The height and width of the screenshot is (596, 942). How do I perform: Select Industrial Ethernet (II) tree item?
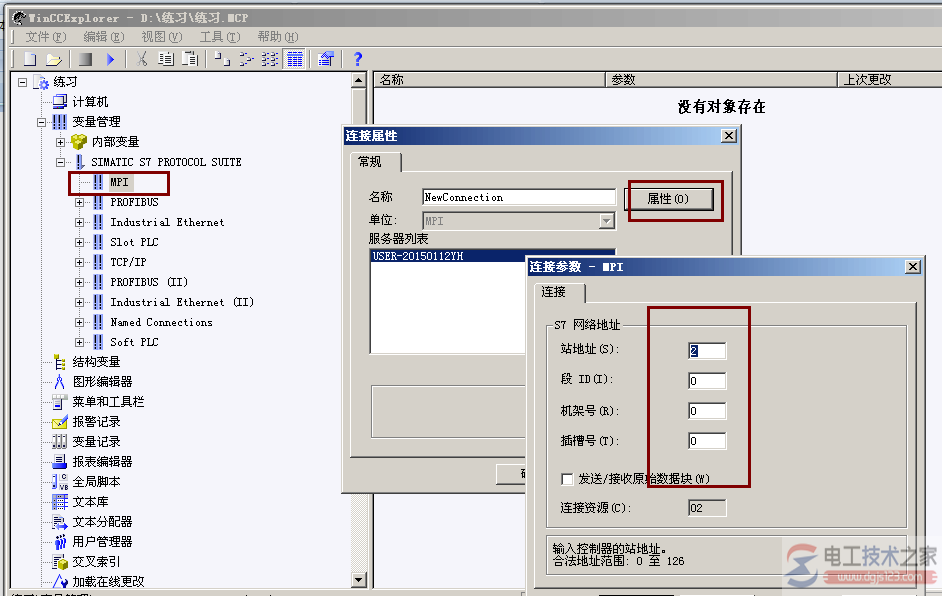182,302
